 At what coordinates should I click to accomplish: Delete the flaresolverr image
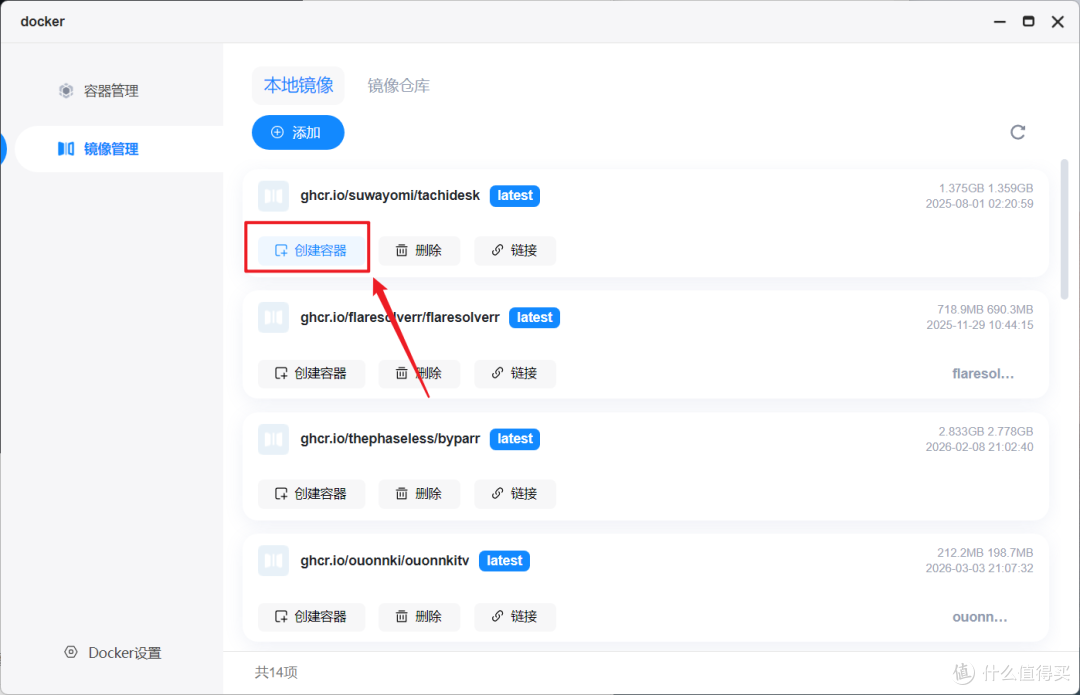tap(419, 373)
